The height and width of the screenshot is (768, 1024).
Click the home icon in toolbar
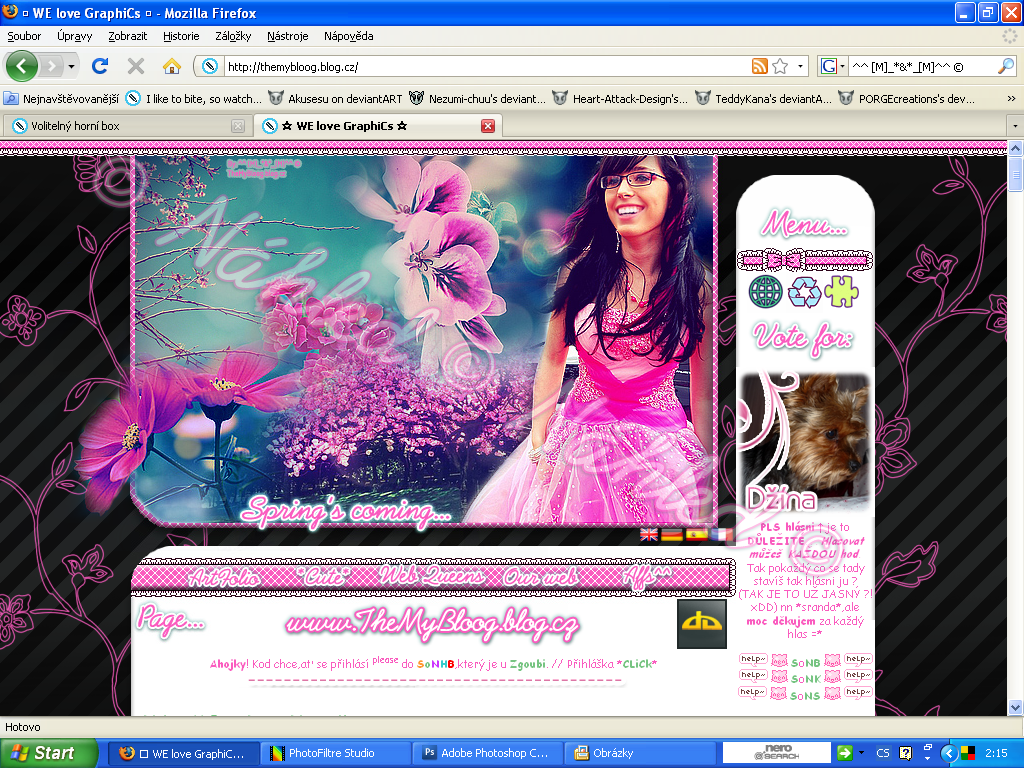pyautogui.click(x=172, y=67)
